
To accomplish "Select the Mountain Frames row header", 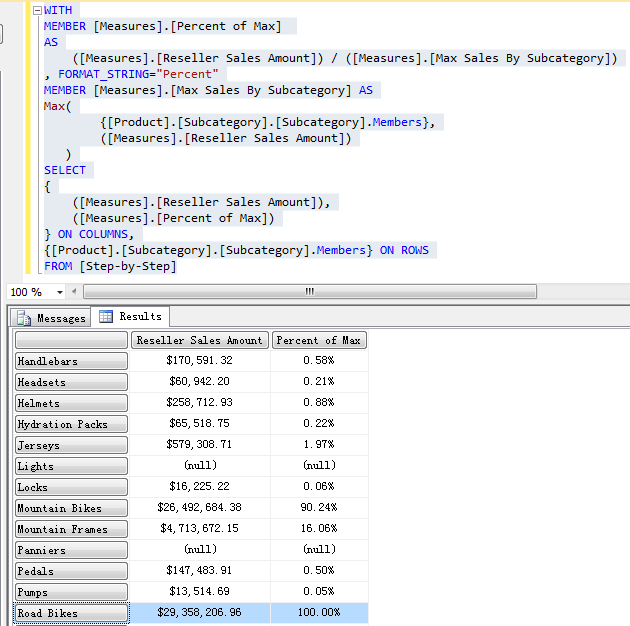I will click(72, 529).
